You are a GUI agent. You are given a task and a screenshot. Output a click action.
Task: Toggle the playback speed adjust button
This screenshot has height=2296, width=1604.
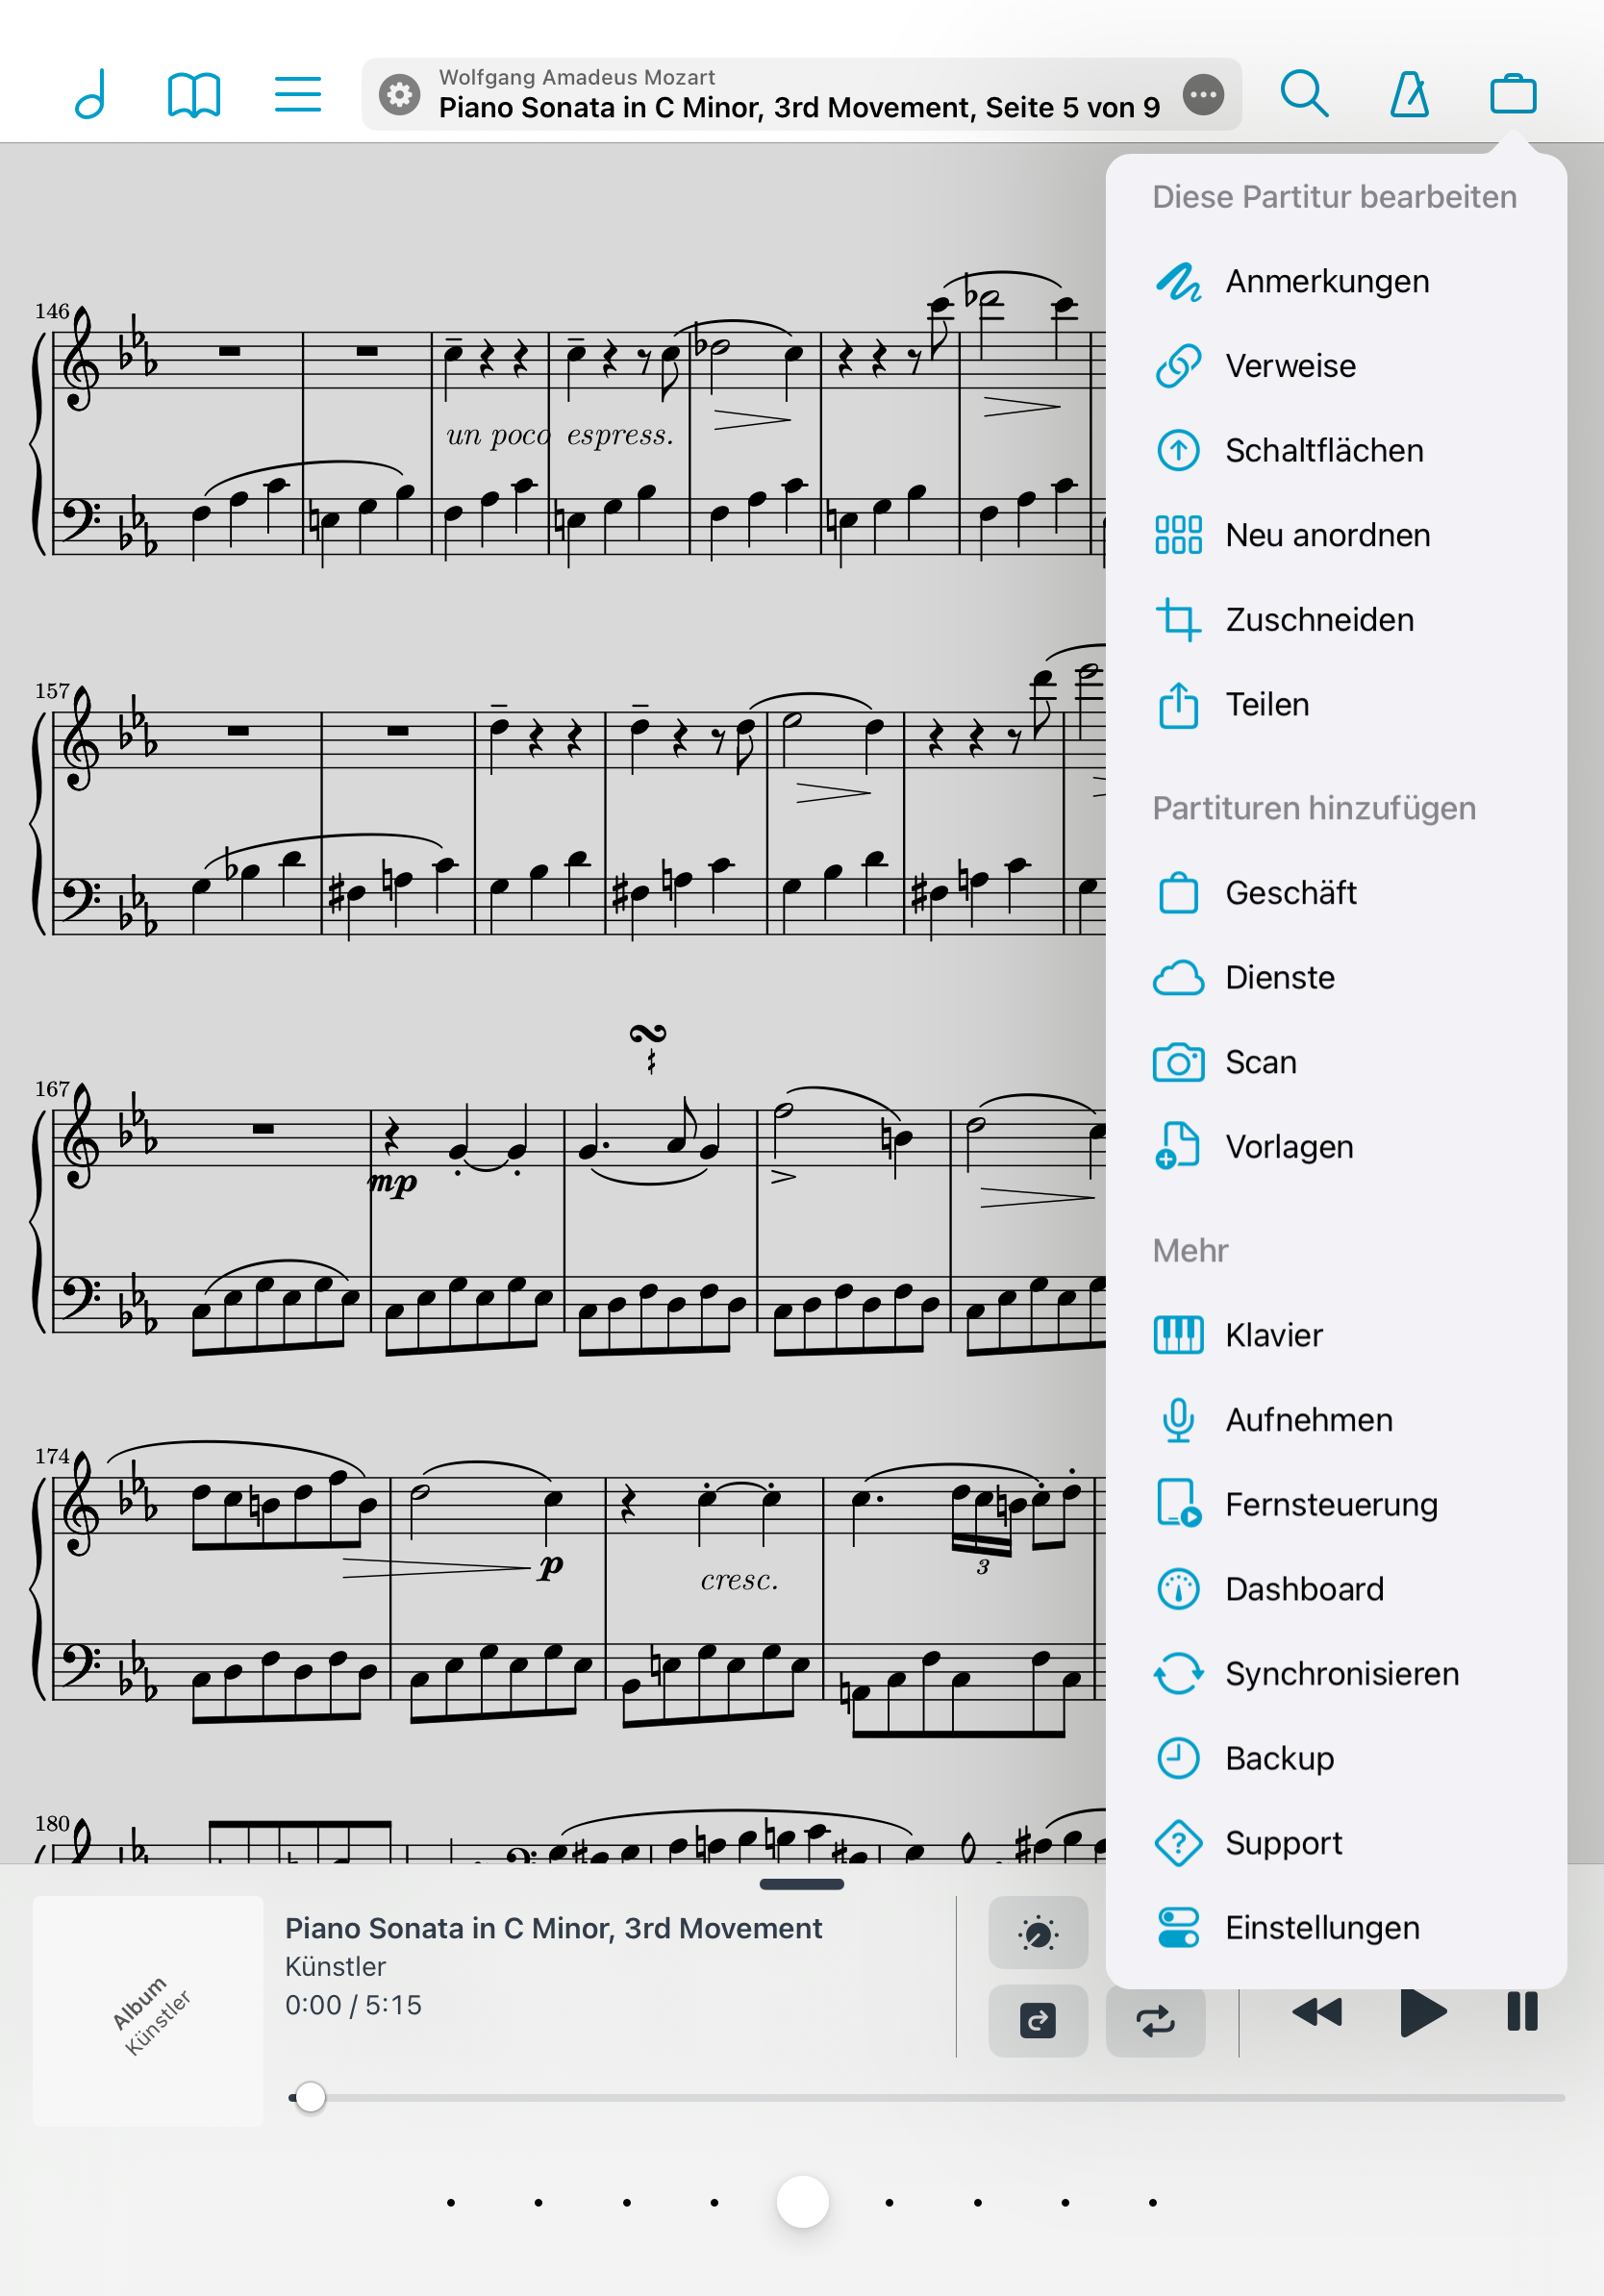click(1038, 1933)
